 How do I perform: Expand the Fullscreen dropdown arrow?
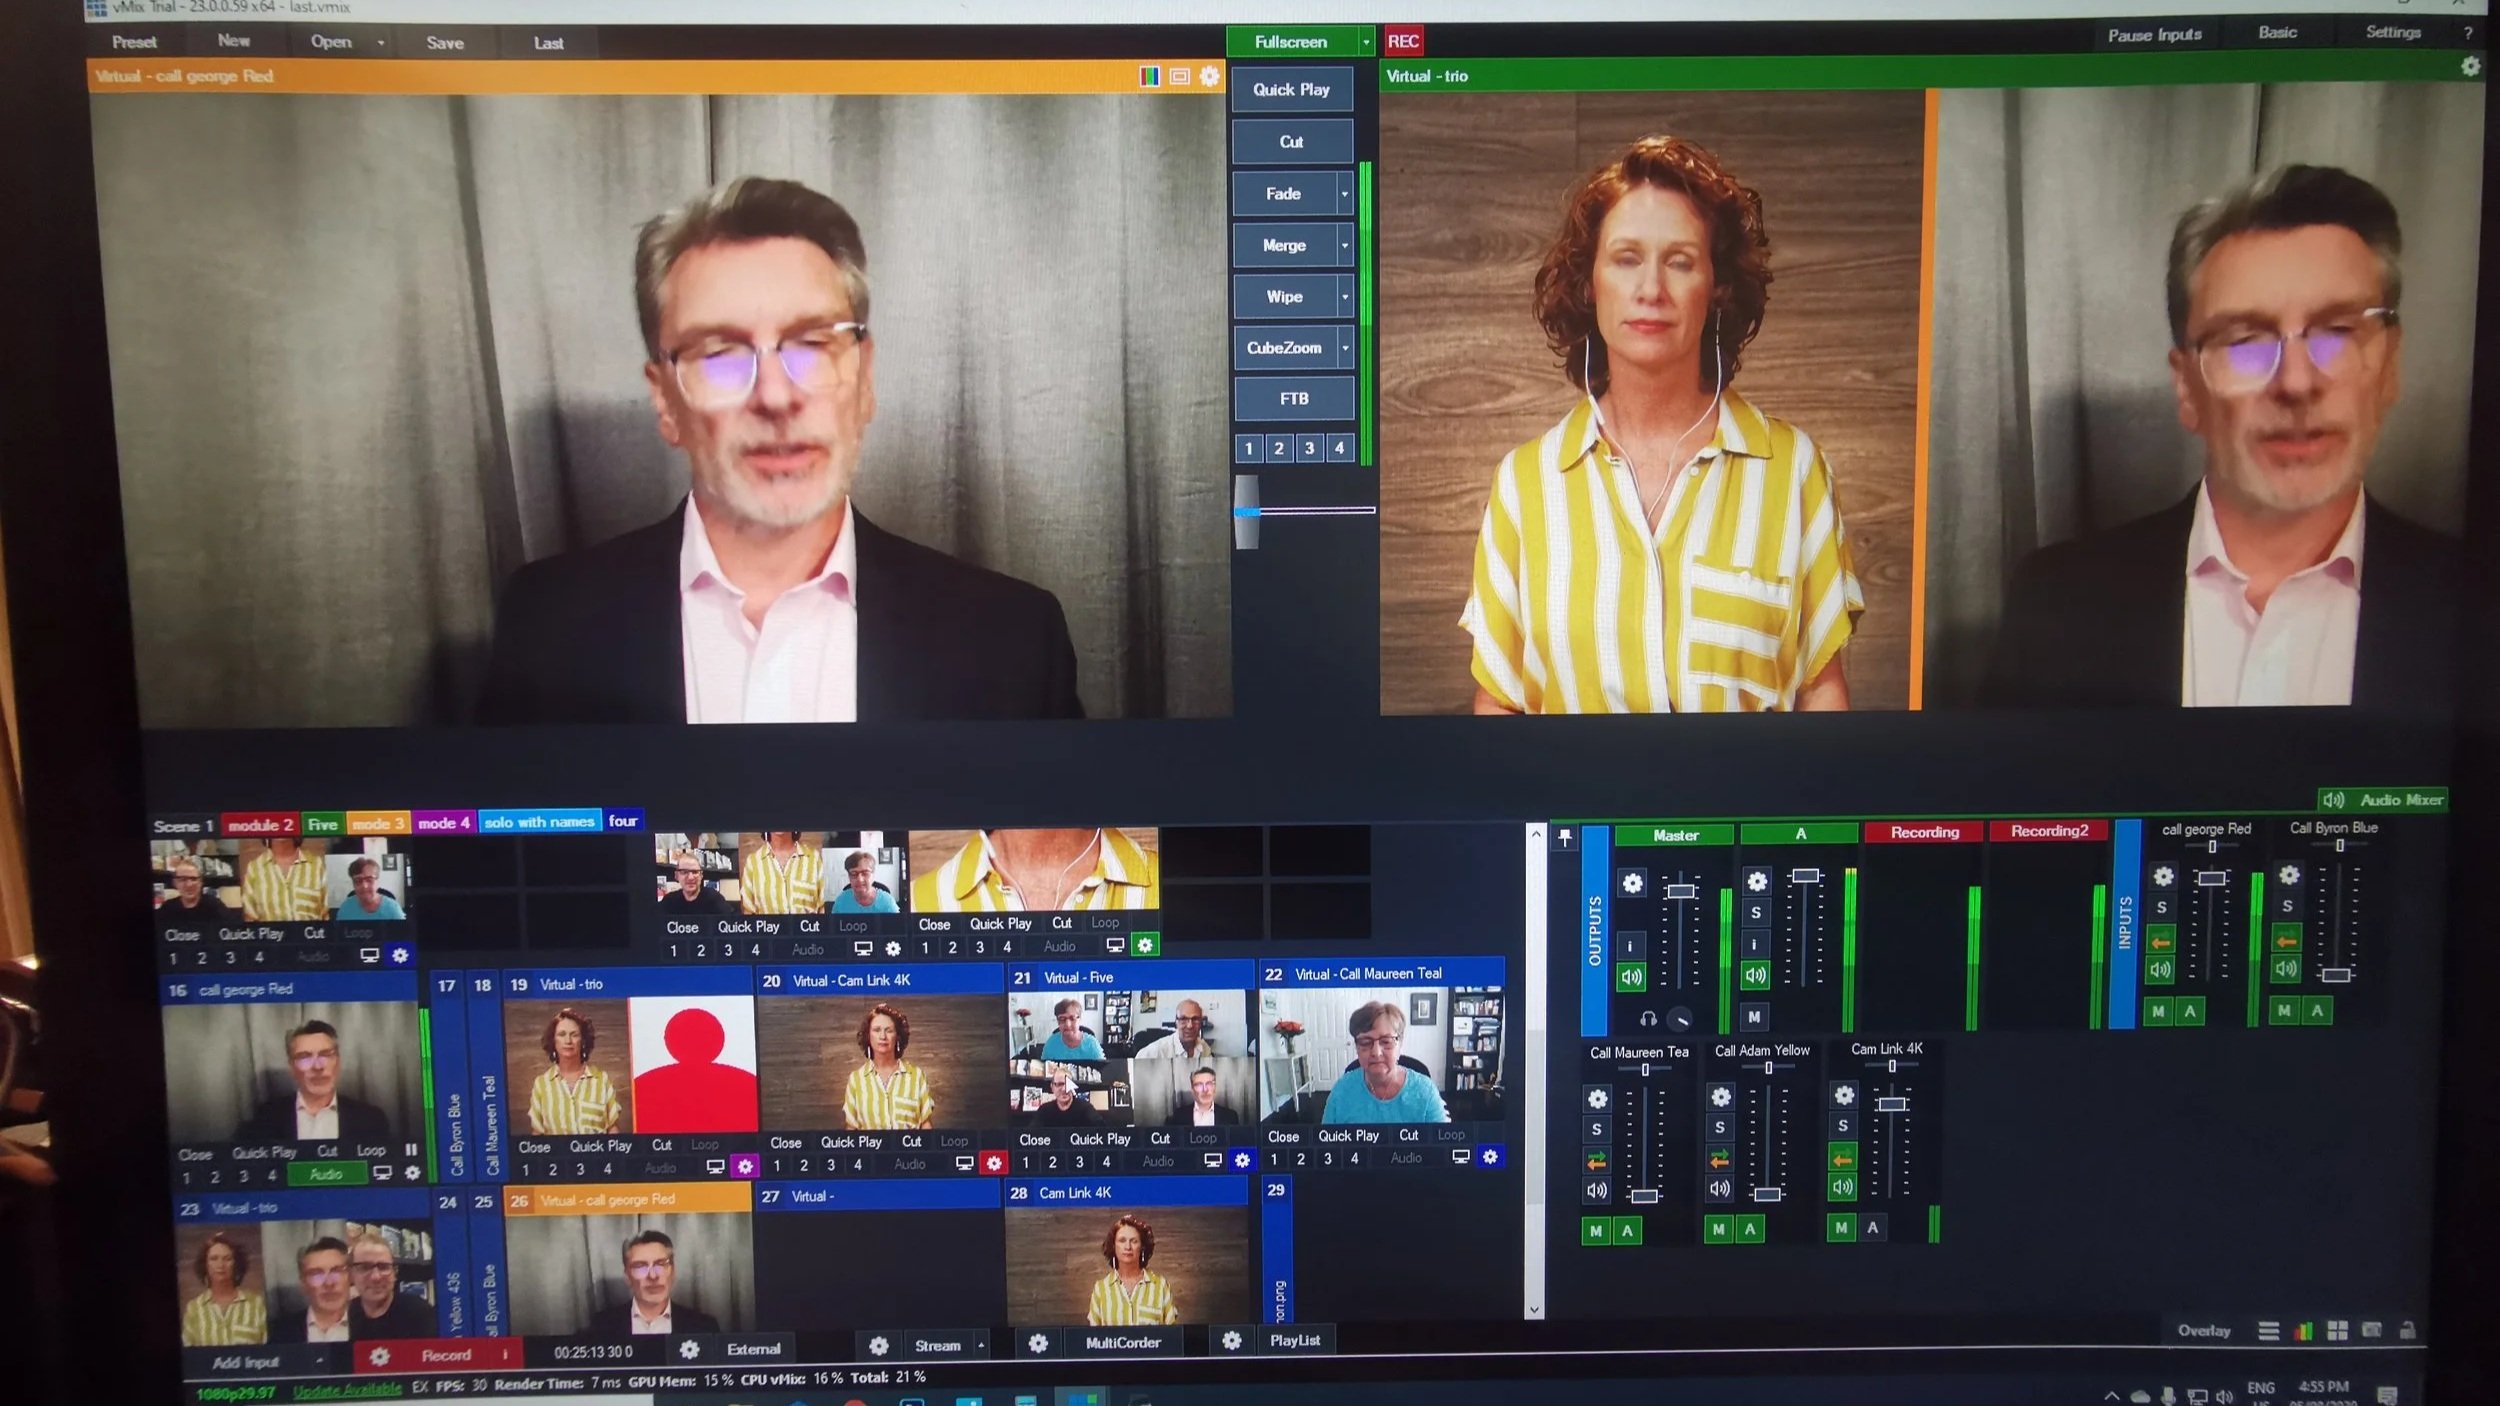tap(1365, 42)
